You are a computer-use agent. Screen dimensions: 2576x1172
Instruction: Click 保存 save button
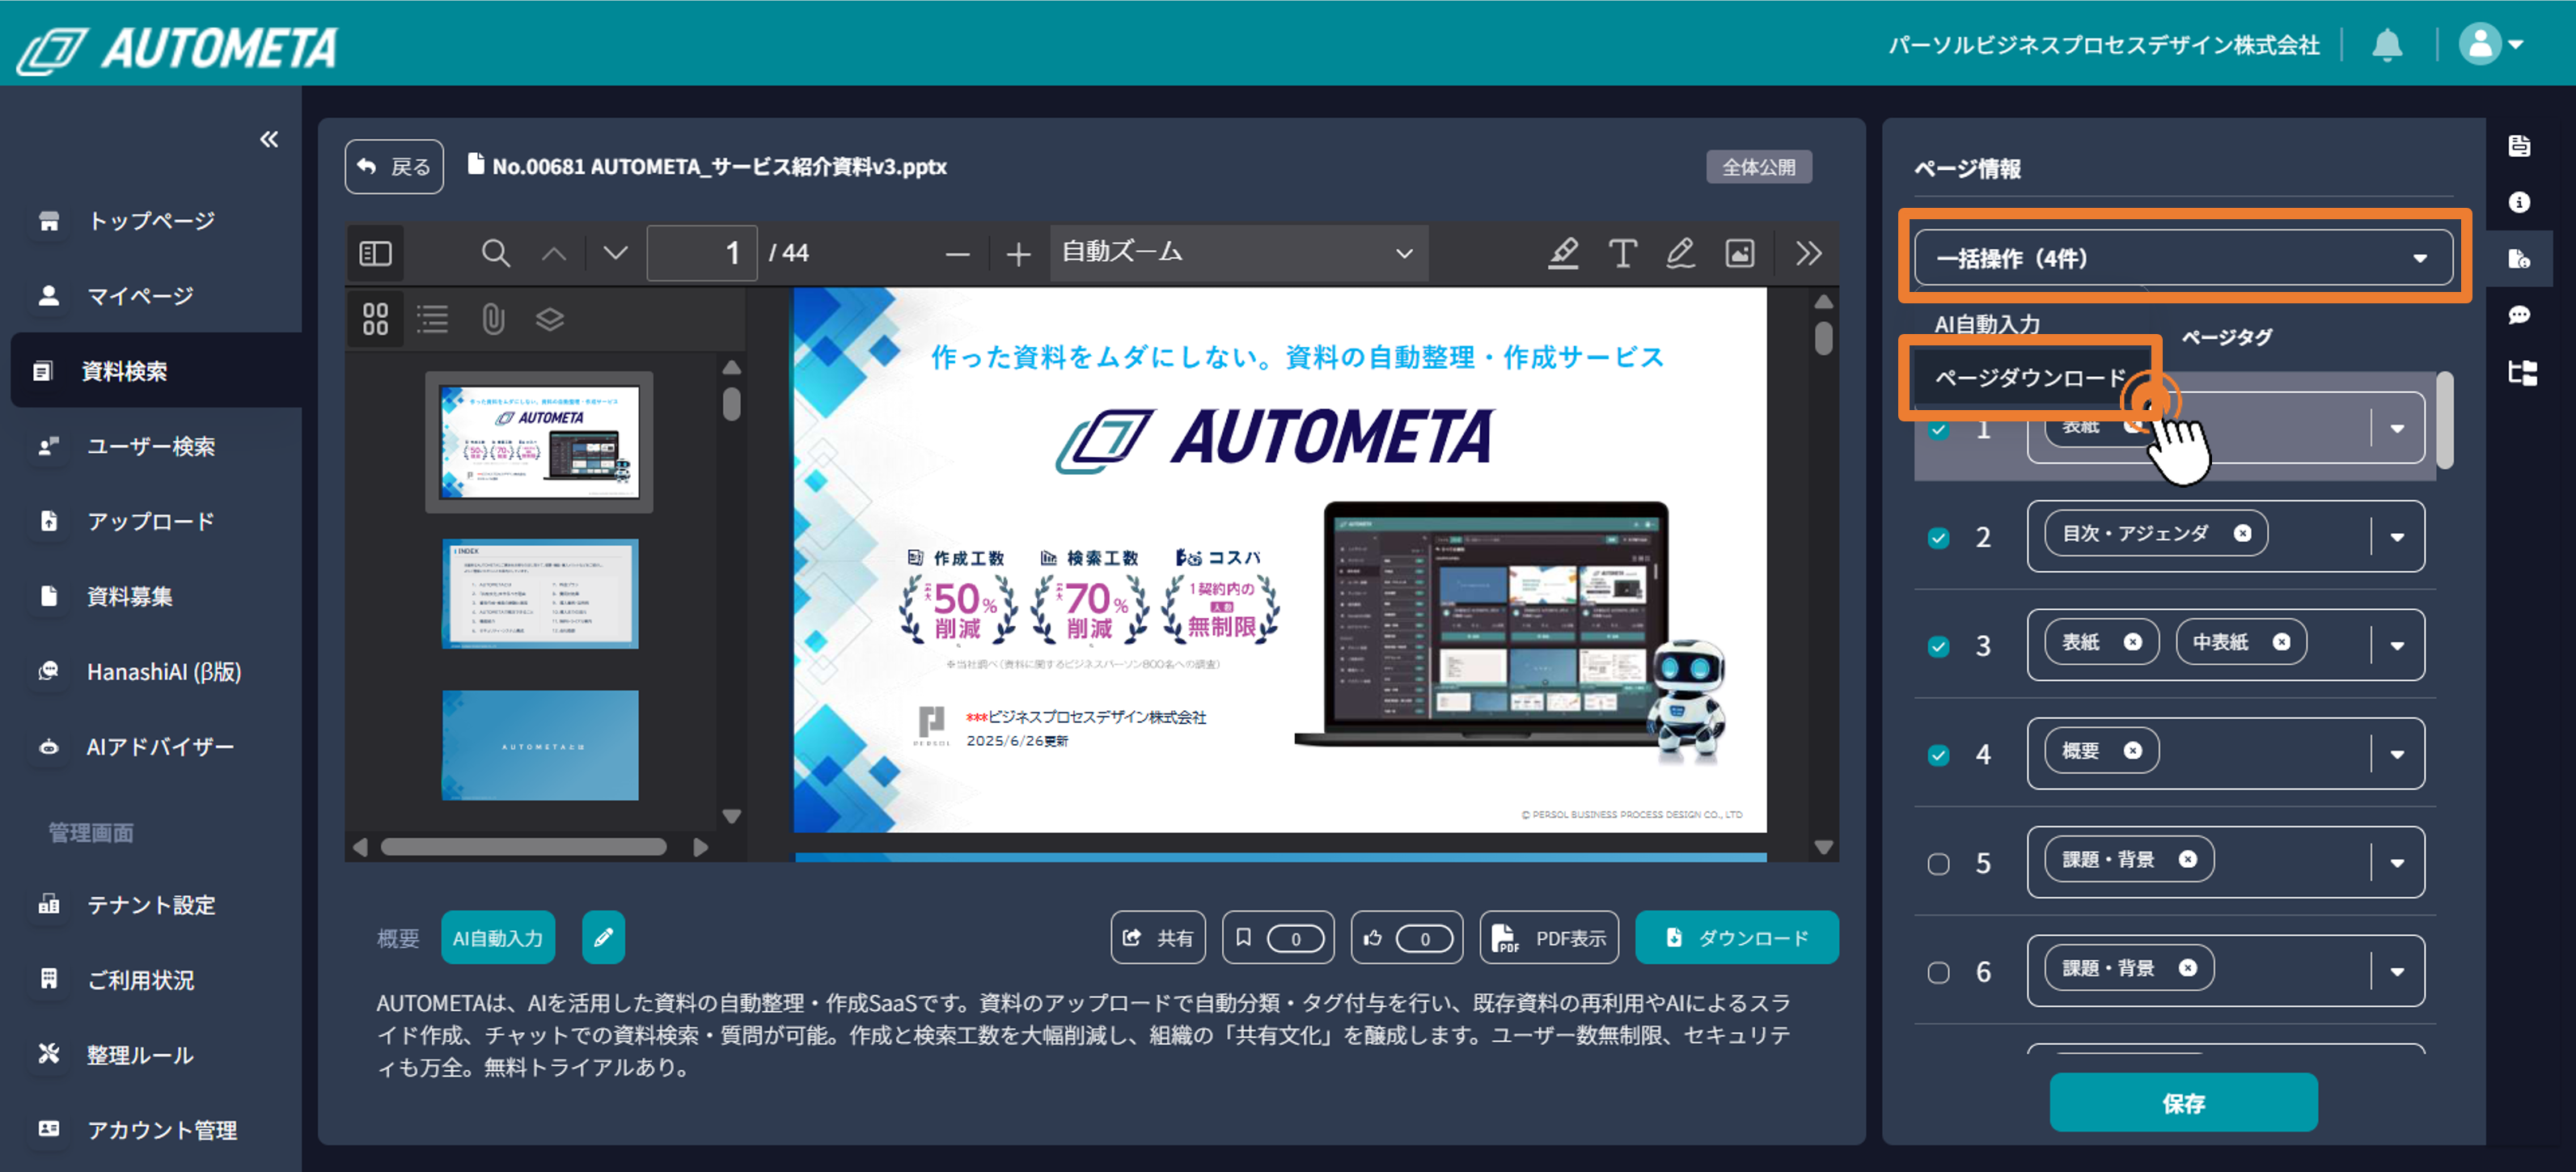[2183, 1103]
